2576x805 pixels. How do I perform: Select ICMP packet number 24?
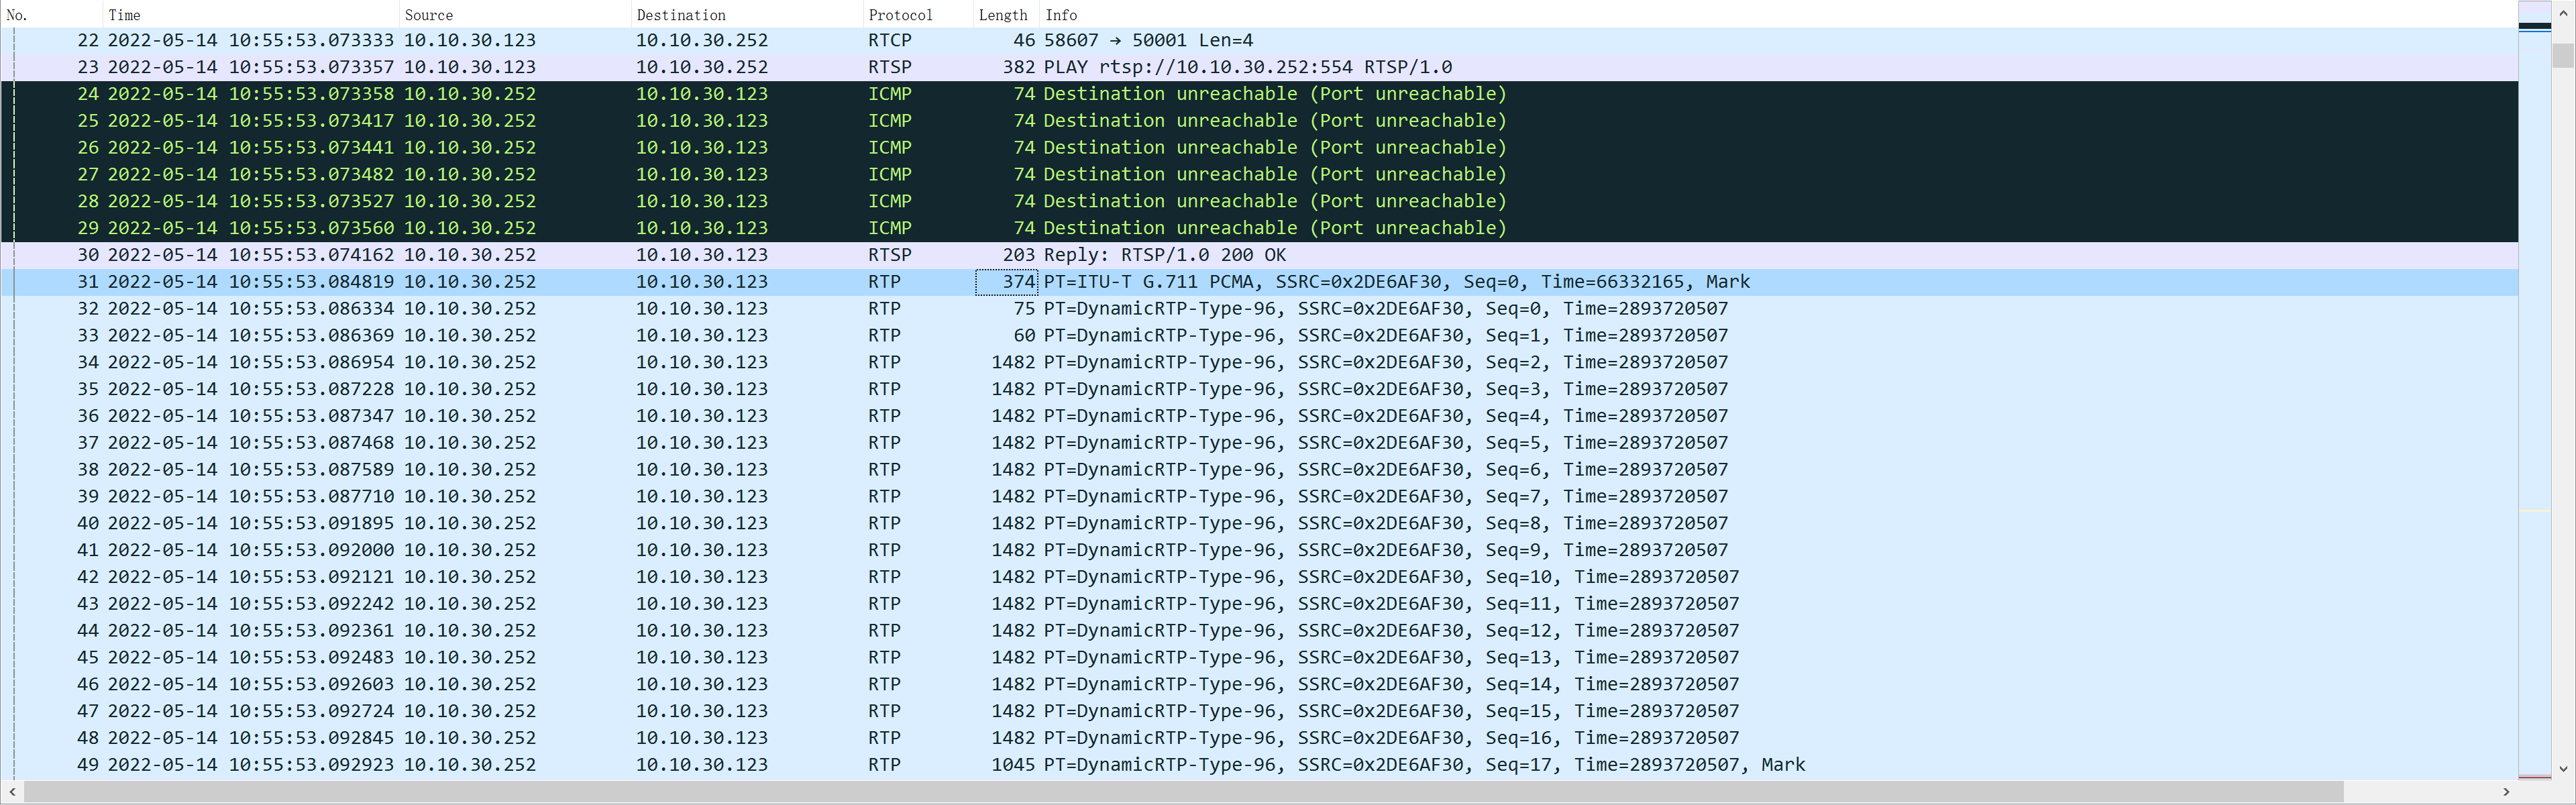tap(1259, 94)
